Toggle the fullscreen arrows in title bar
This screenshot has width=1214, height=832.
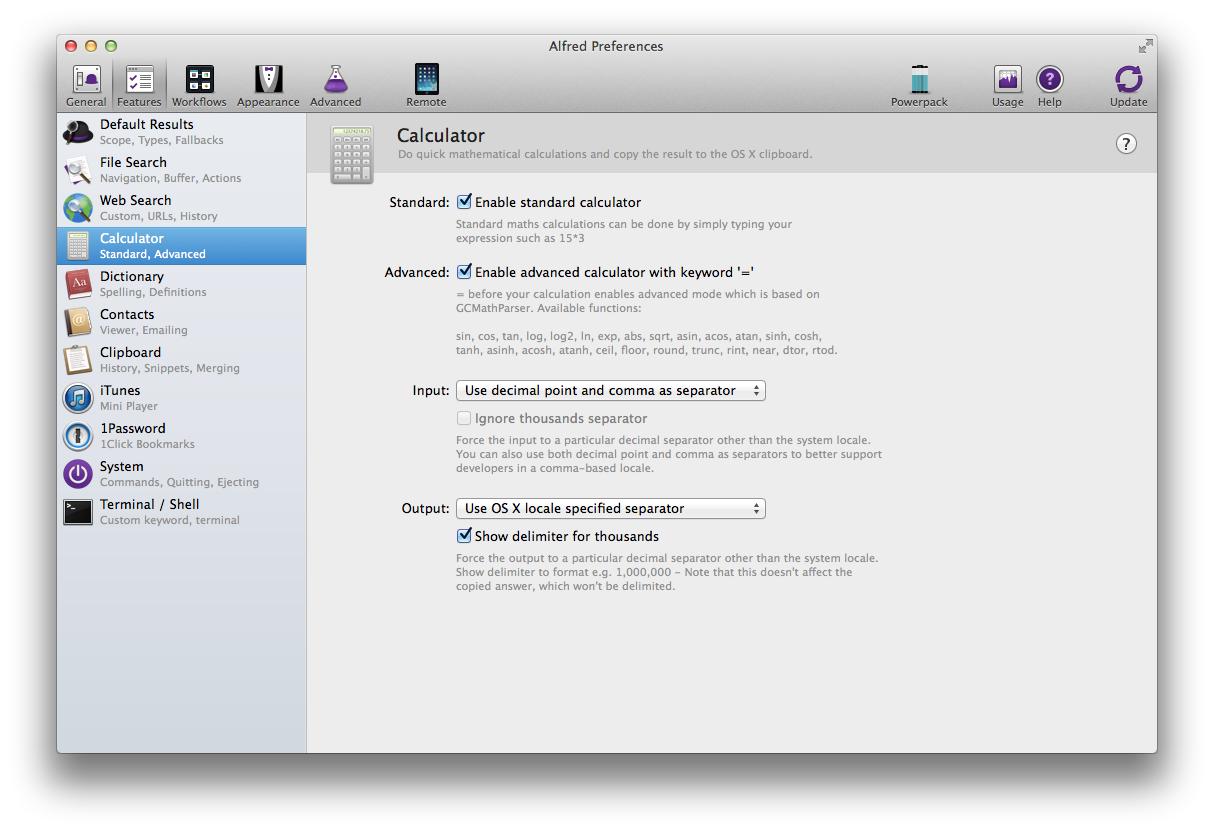pos(1145,46)
